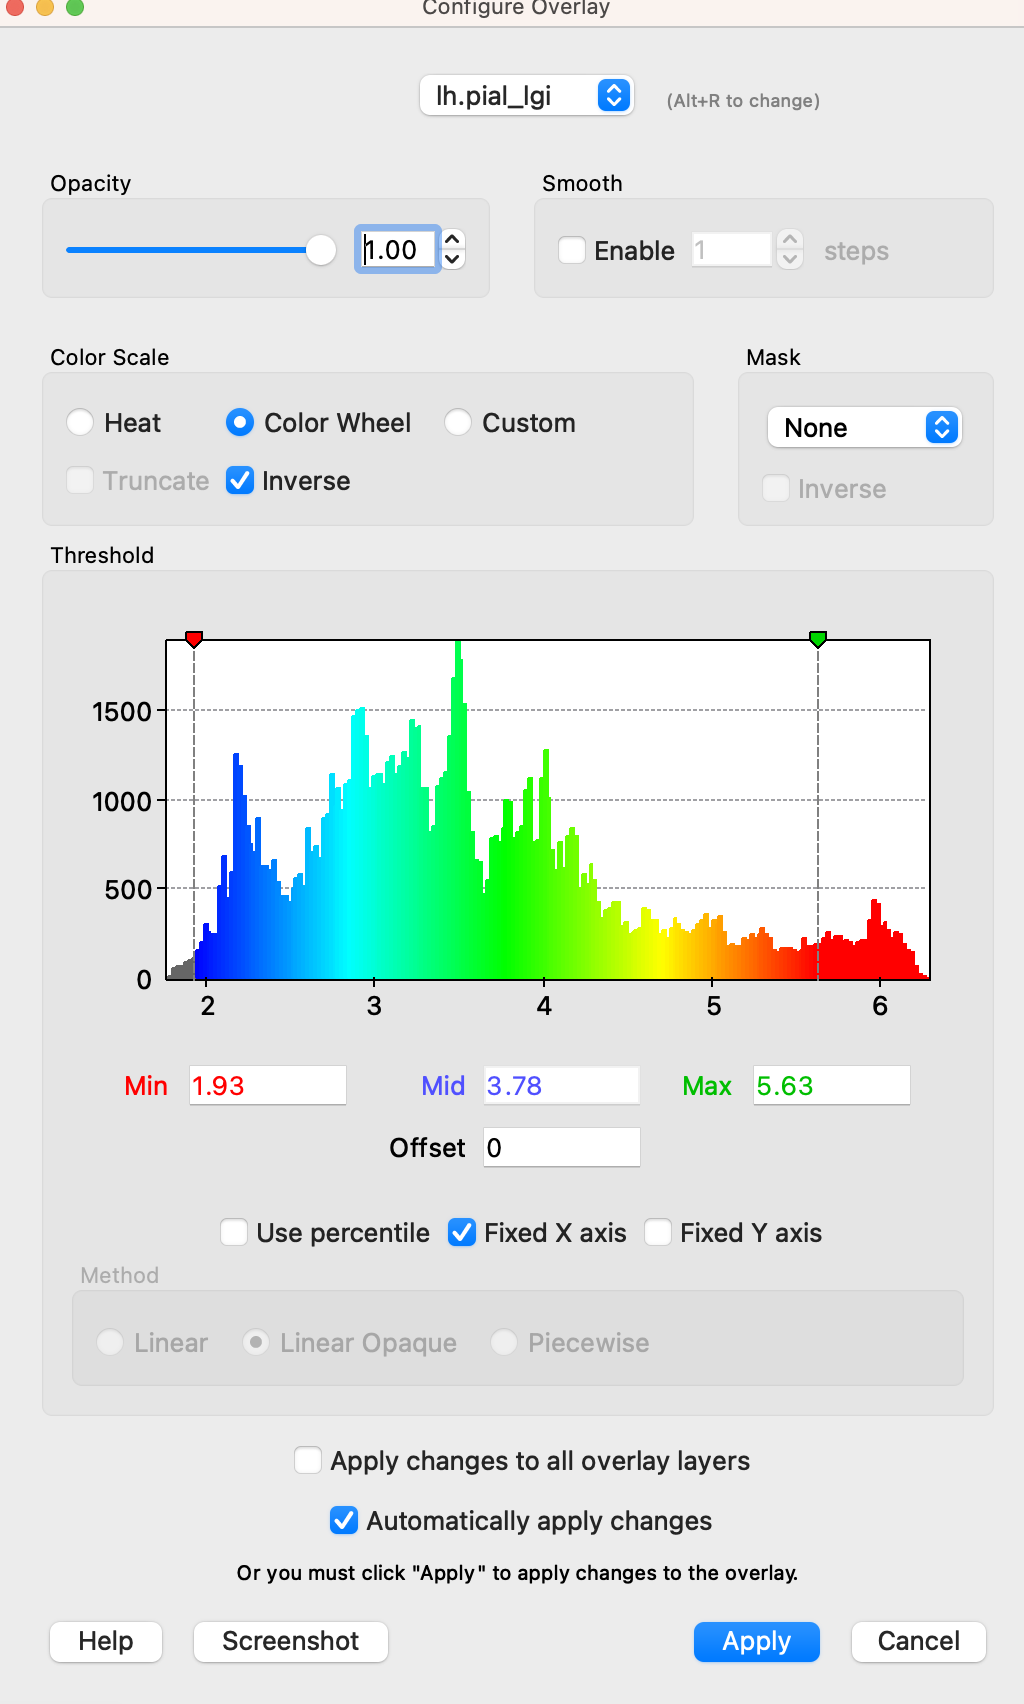Image resolution: width=1024 pixels, height=1704 pixels.
Task: Increase opacity with the stepper up arrow
Action: click(453, 240)
